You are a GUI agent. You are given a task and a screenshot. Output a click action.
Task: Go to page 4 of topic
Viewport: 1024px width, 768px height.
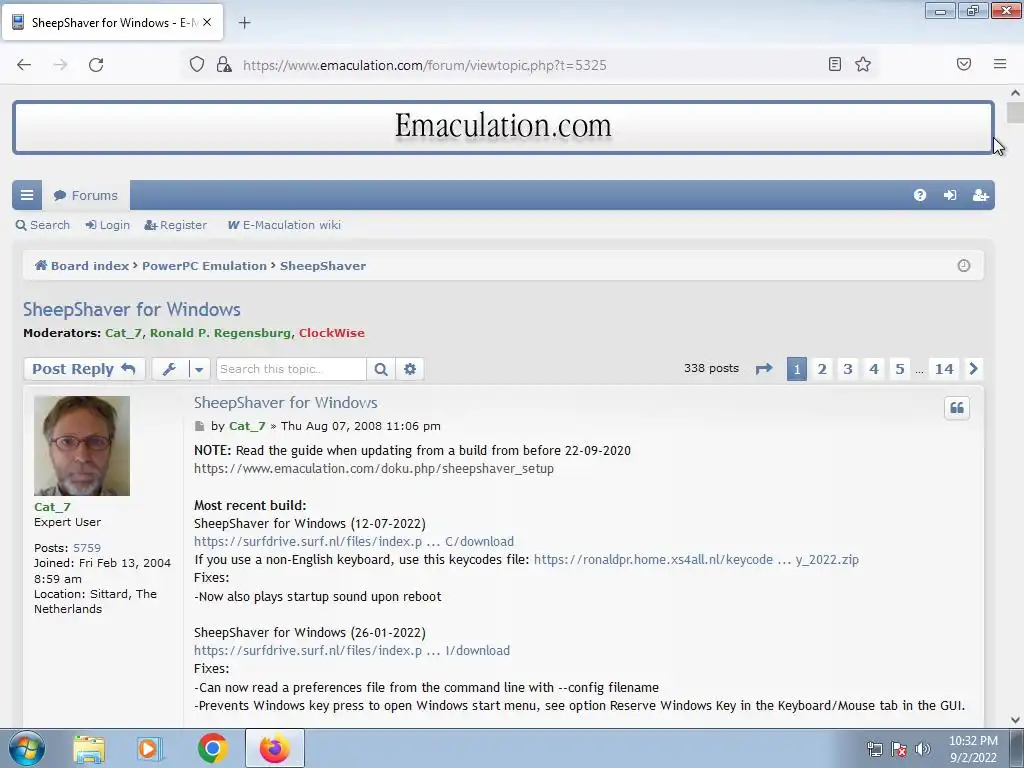[x=874, y=369]
